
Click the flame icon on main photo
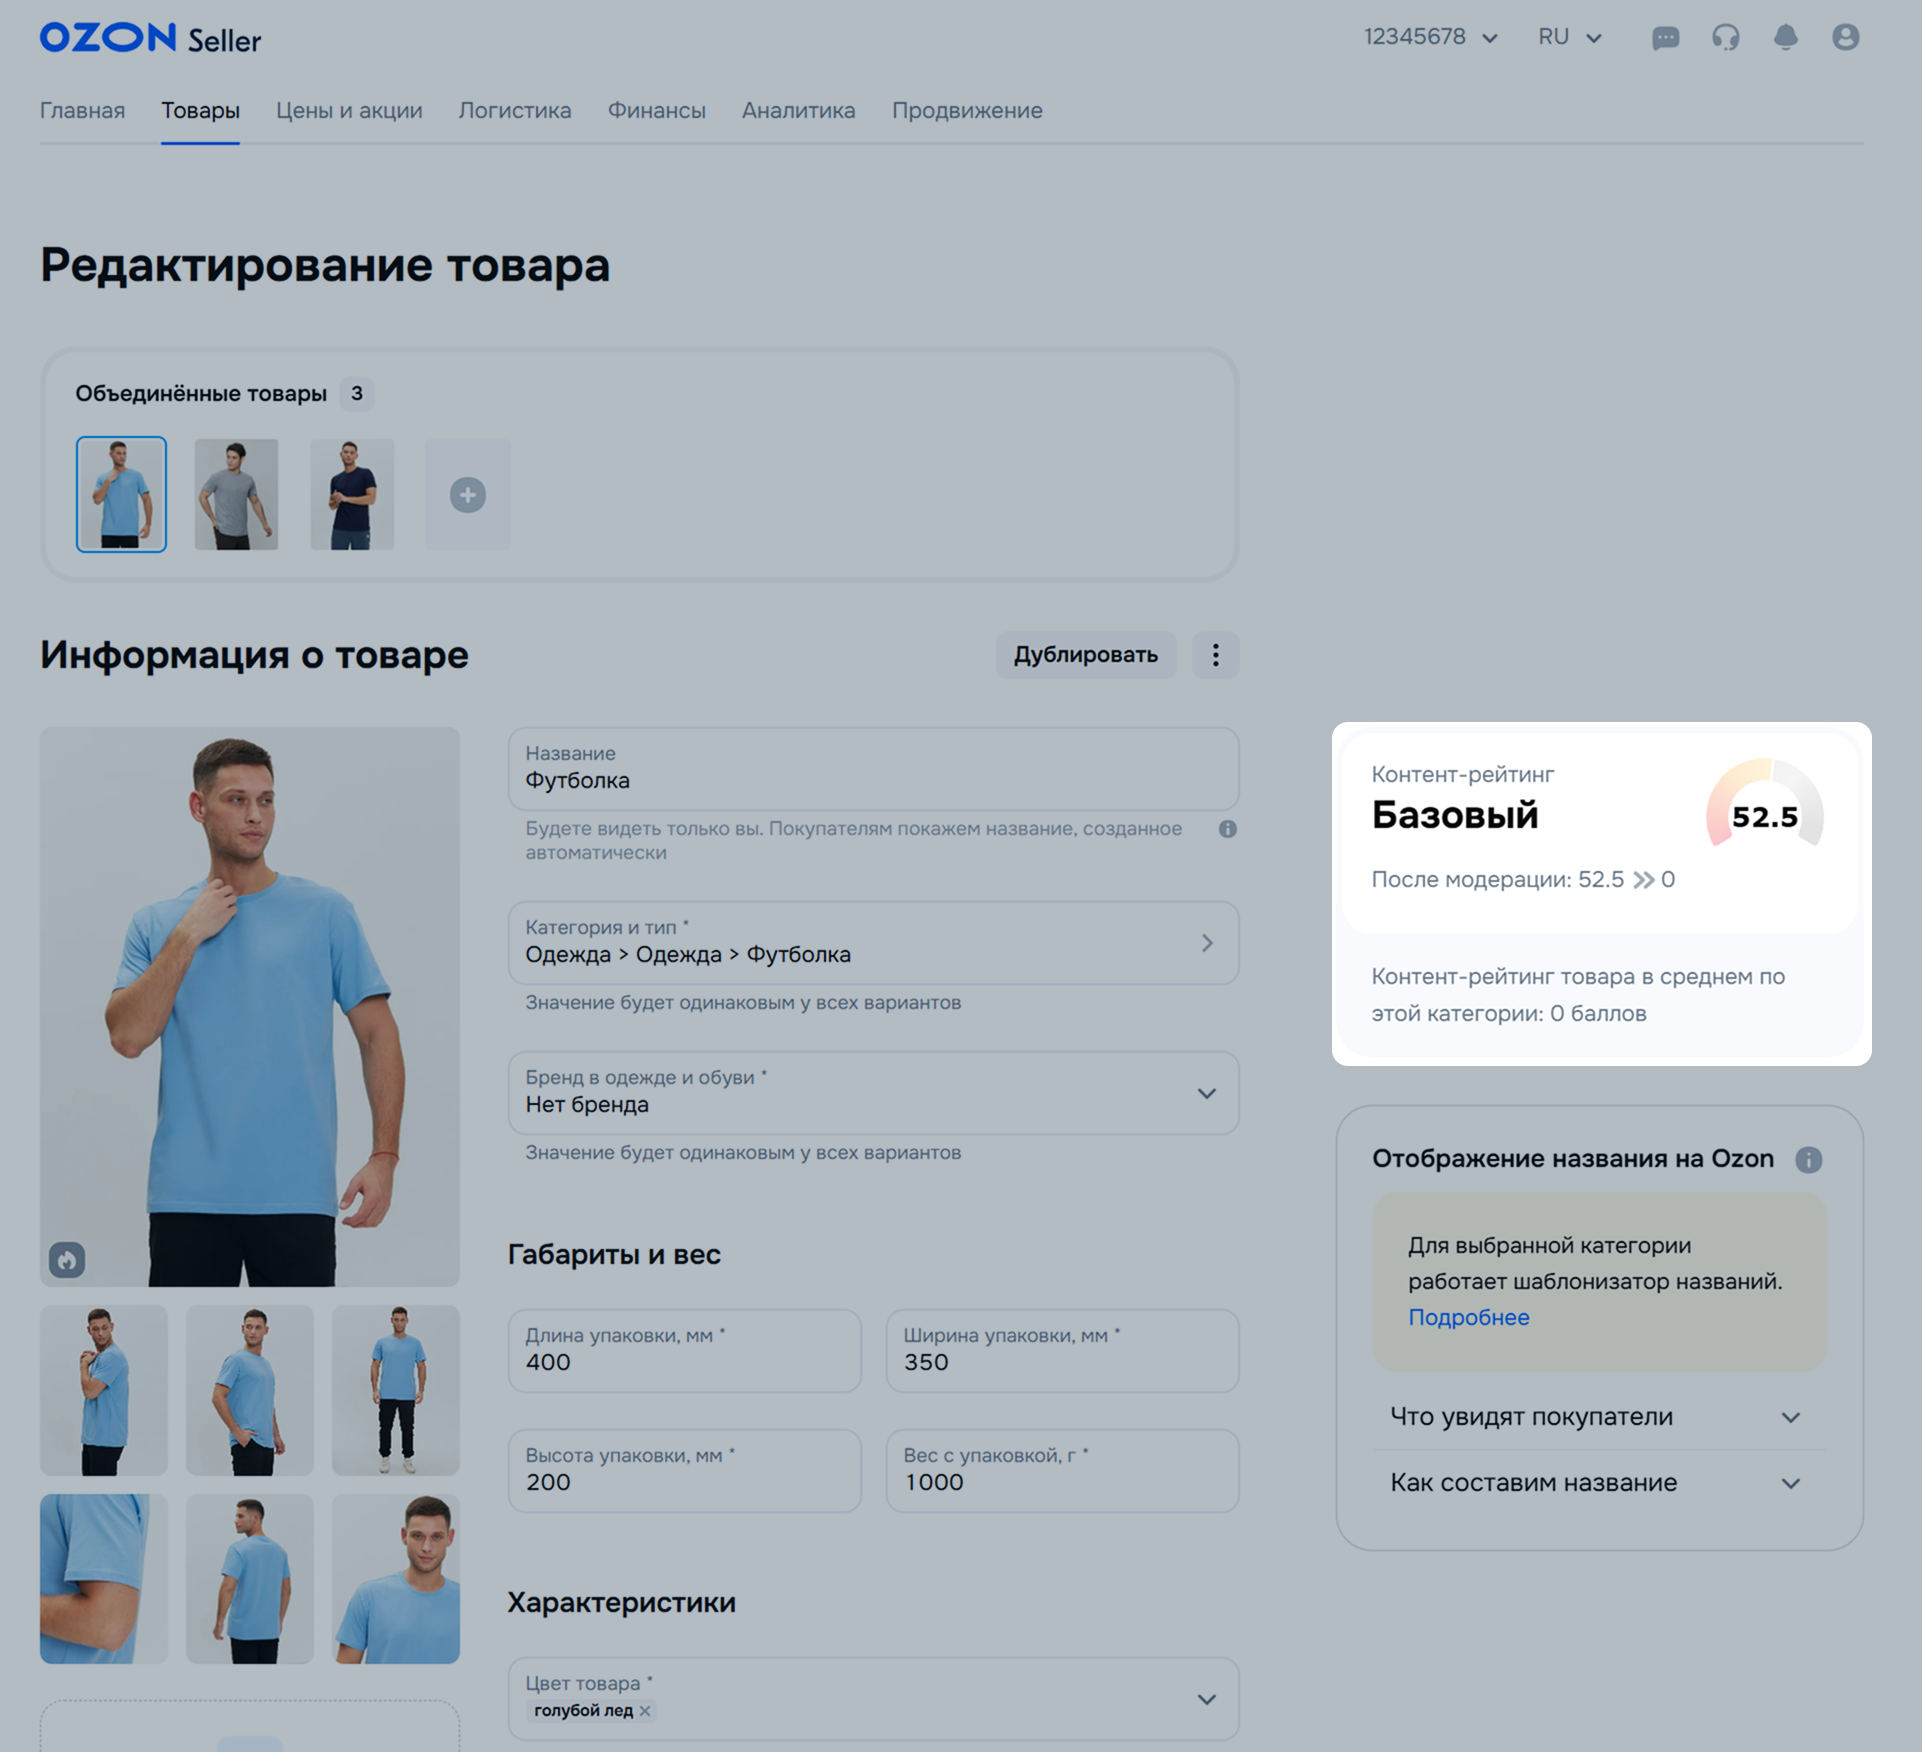click(67, 1260)
